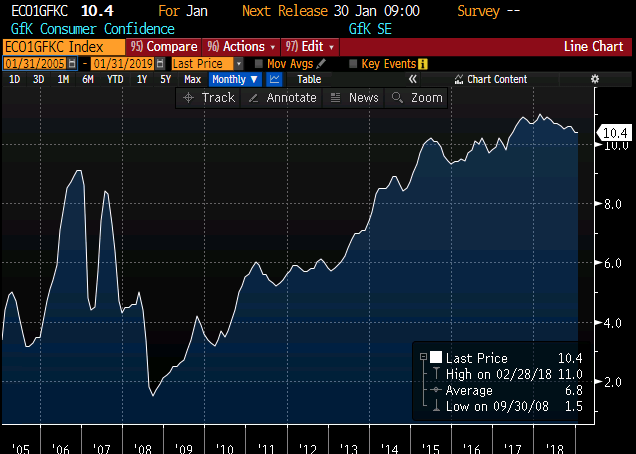Select the 1D range tab
The image size is (636, 454).
click(x=15, y=79)
